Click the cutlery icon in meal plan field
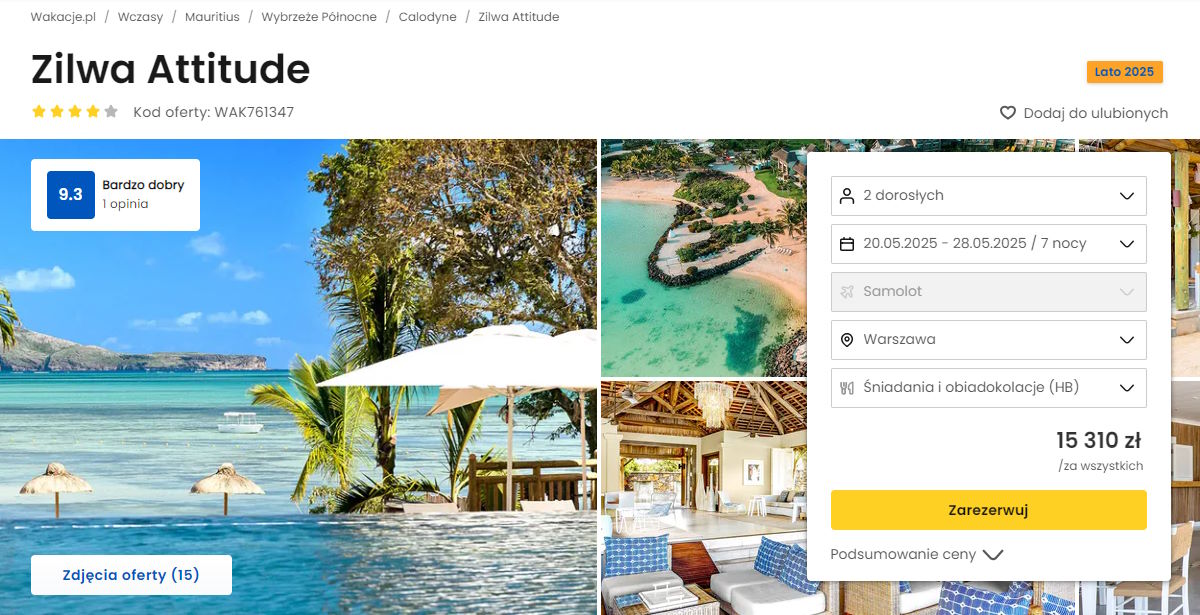The height and width of the screenshot is (615, 1200). coord(847,387)
